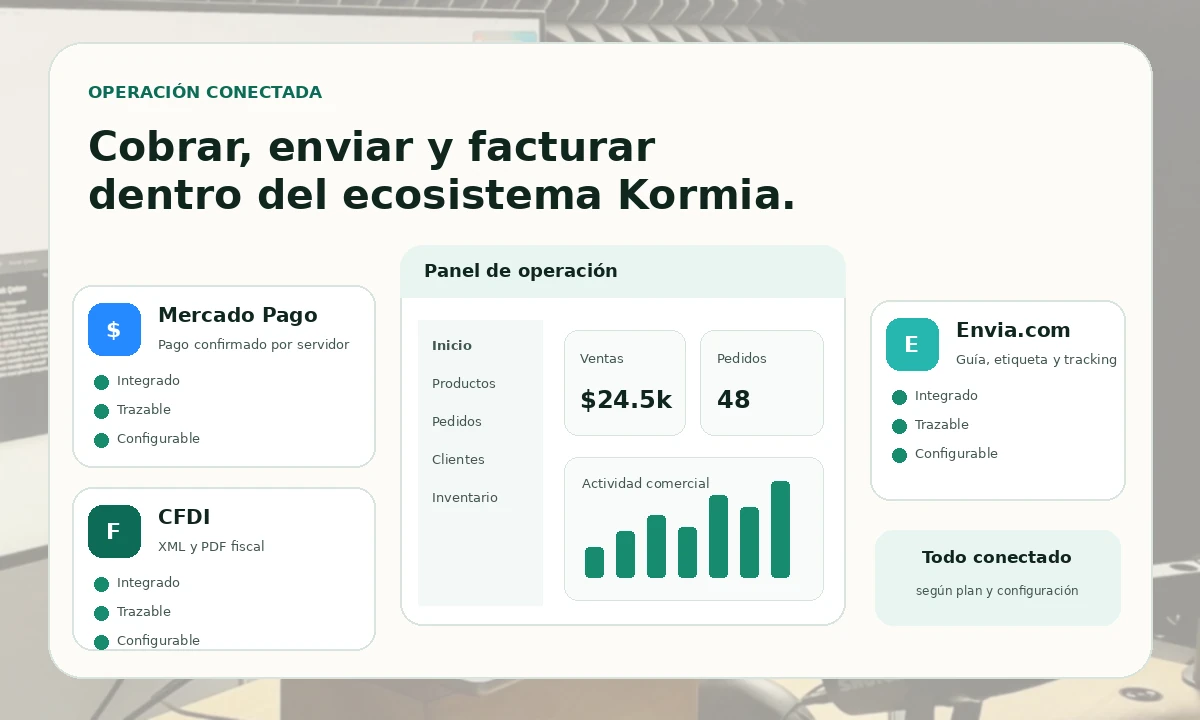Image resolution: width=1200 pixels, height=720 pixels.
Task: Click the 'Cobrar, enviar y facturar' headline
Action: click(x=371, y=148)
